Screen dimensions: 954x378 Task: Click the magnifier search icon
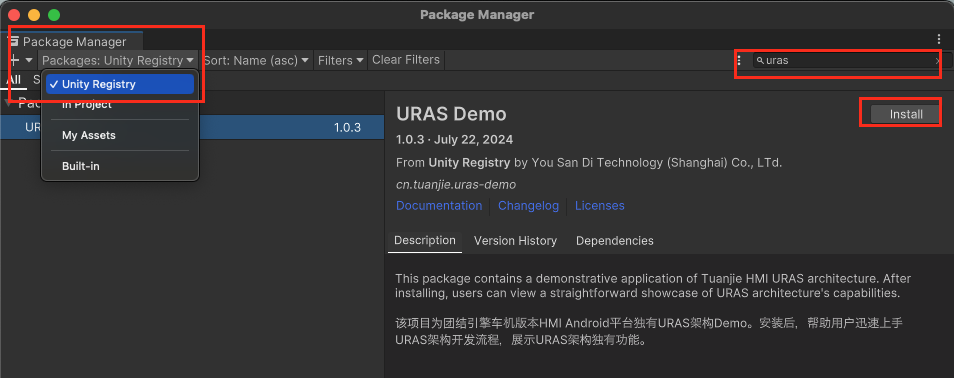pos(760,60)
